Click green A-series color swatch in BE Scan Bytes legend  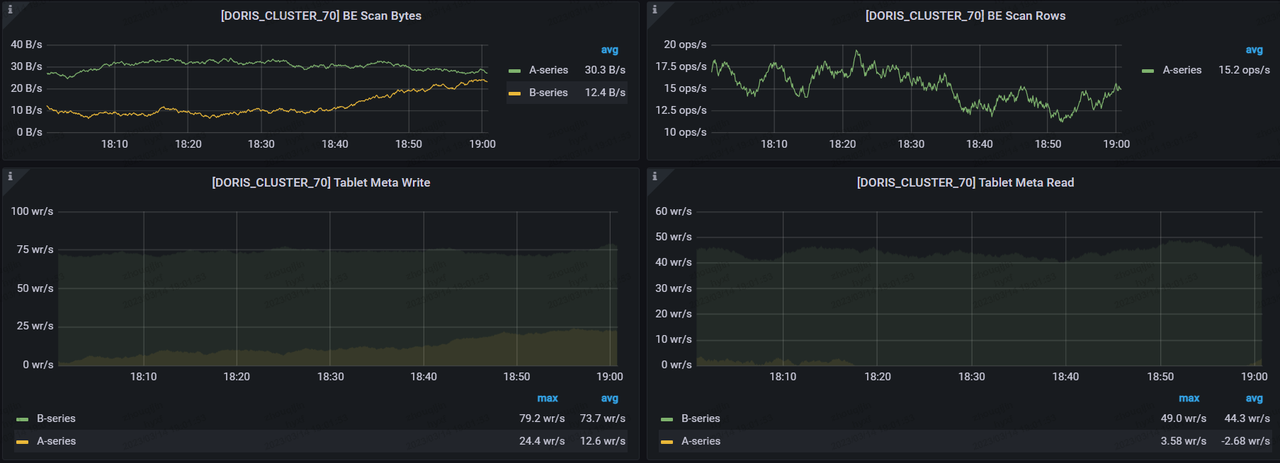(515, 71)
